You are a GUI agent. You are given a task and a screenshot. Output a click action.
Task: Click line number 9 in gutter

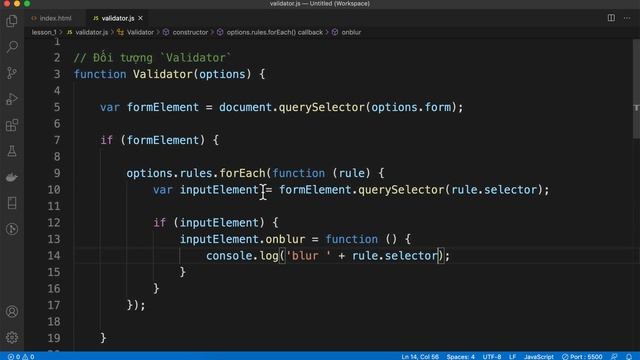(57, 173)
